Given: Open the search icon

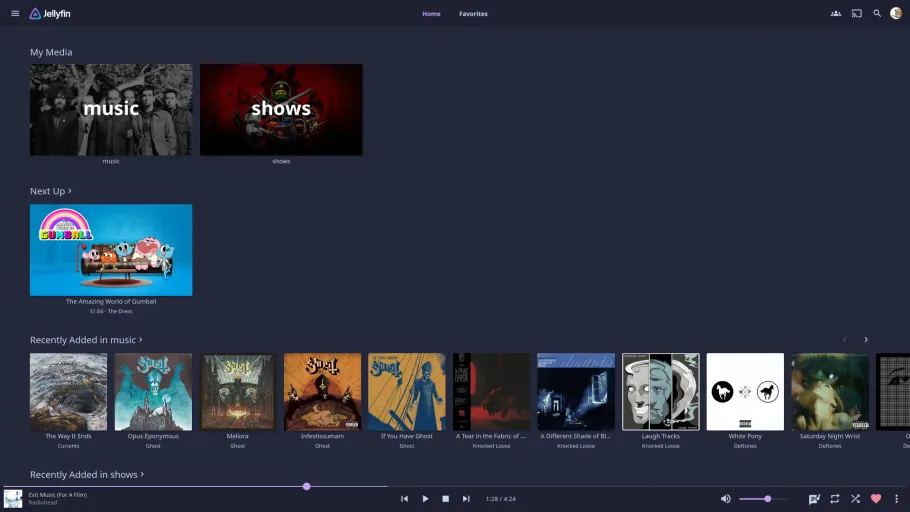Looking at the screenshot, I should (877, 13).
